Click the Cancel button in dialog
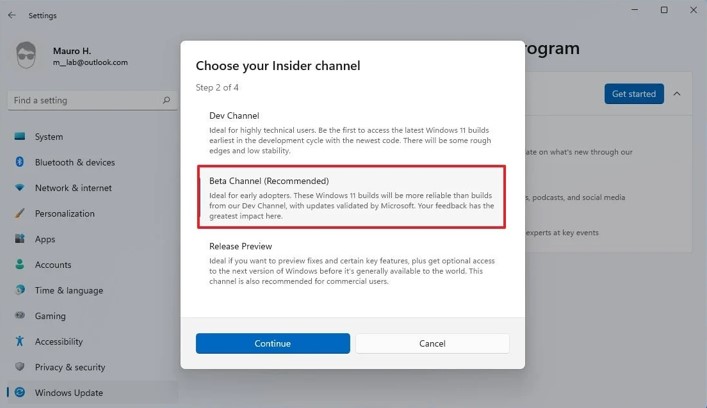This screenshot has height=408, width=707. click(x=432, y=344)
